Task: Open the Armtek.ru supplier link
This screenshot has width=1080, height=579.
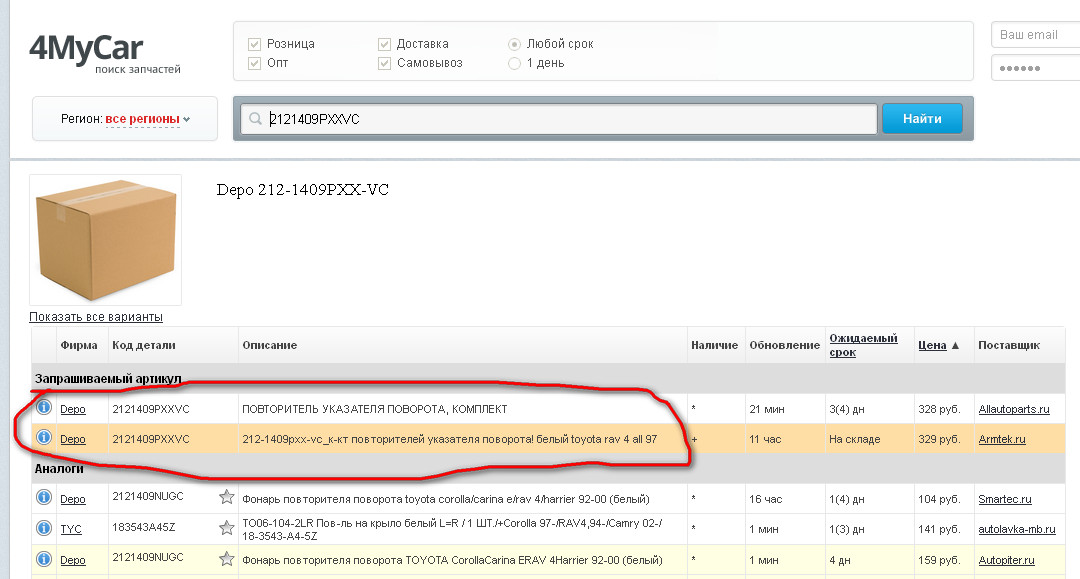Action: point(1002,439)
